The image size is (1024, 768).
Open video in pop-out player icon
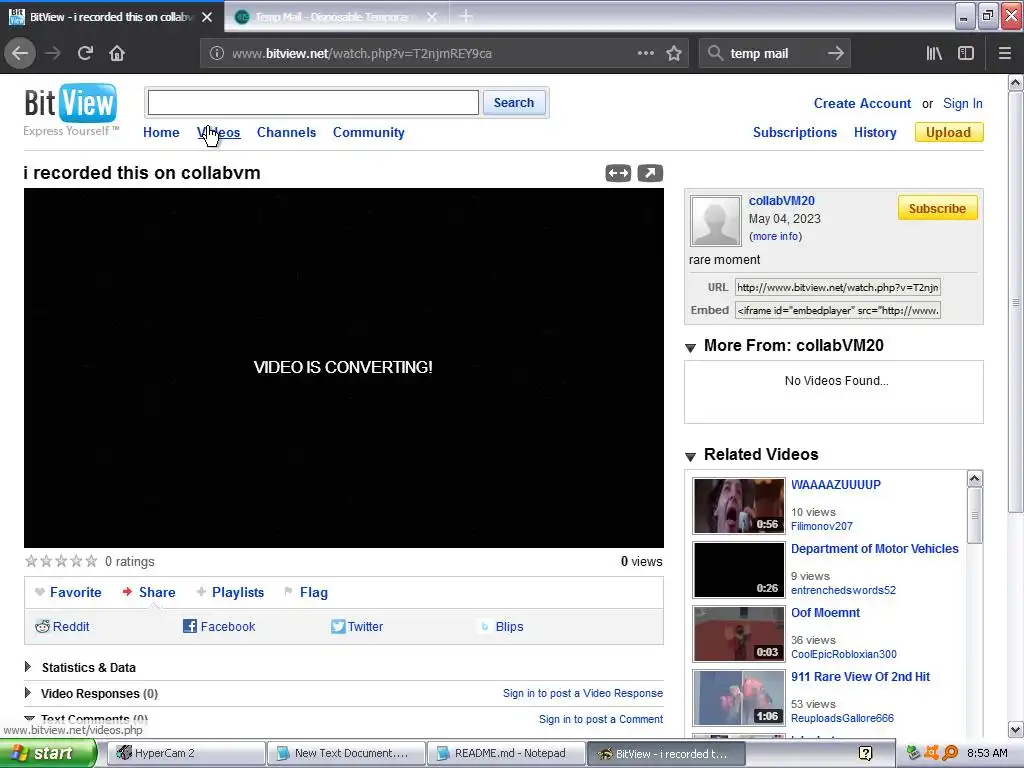(x=650, y=173)
